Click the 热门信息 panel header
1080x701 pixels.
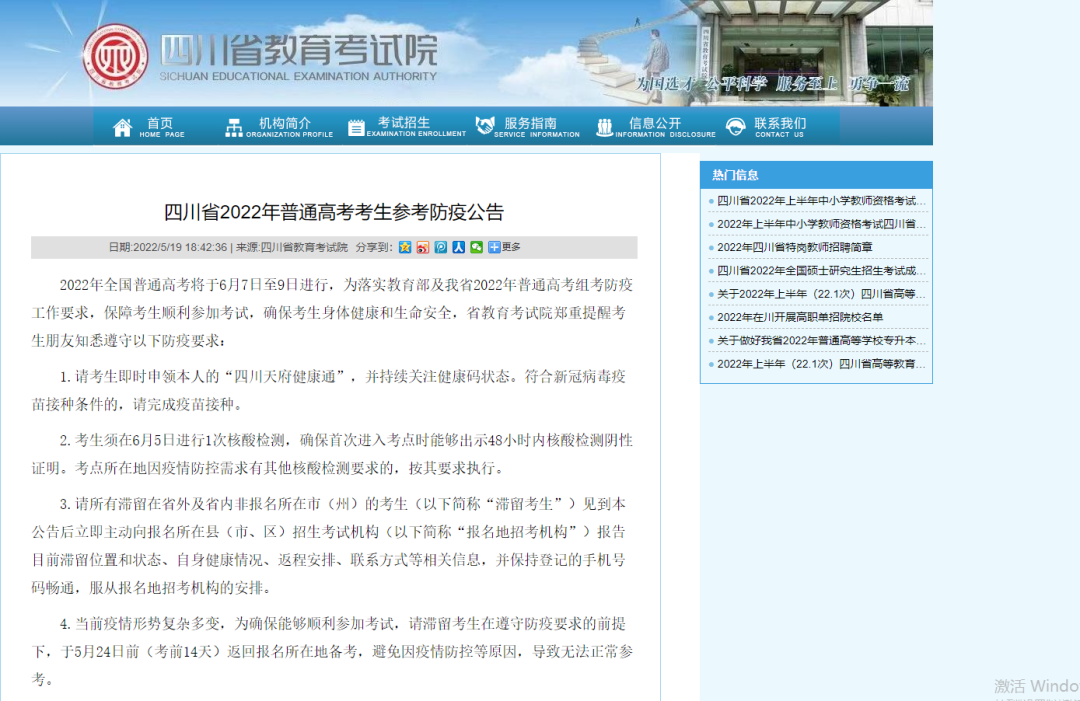(737, 175)
